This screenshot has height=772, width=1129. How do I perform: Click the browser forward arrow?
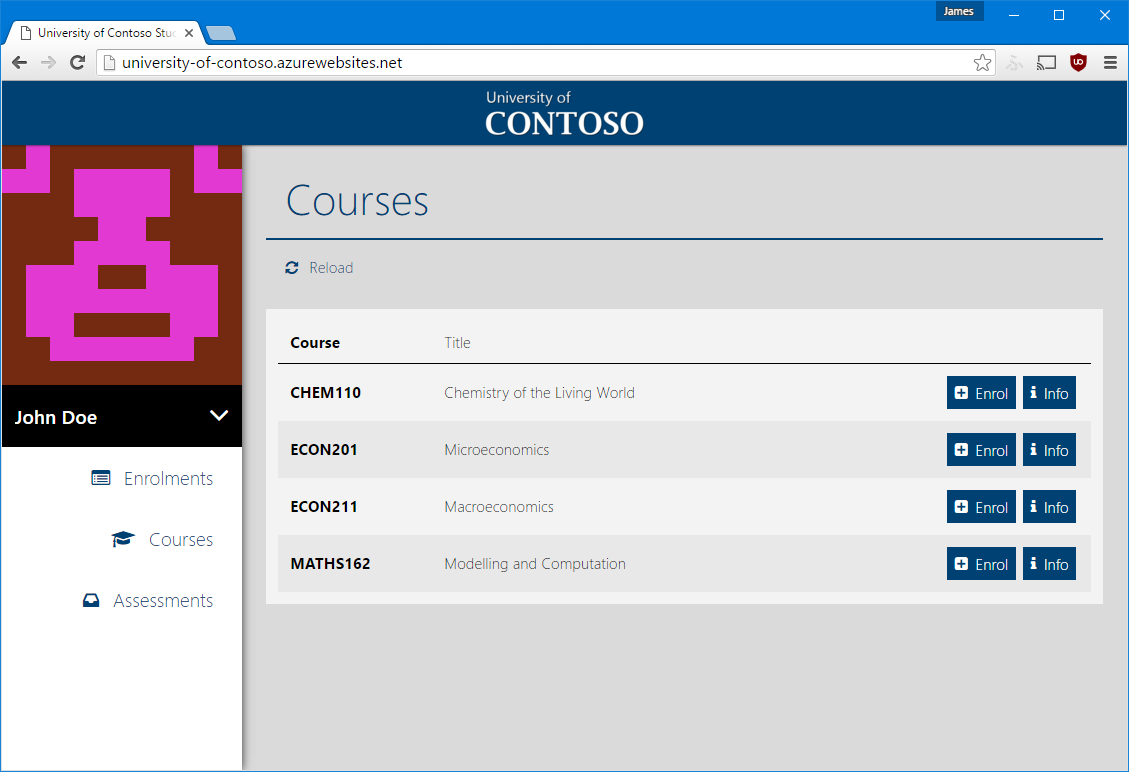pyautogui.click(x=48, y=63)
